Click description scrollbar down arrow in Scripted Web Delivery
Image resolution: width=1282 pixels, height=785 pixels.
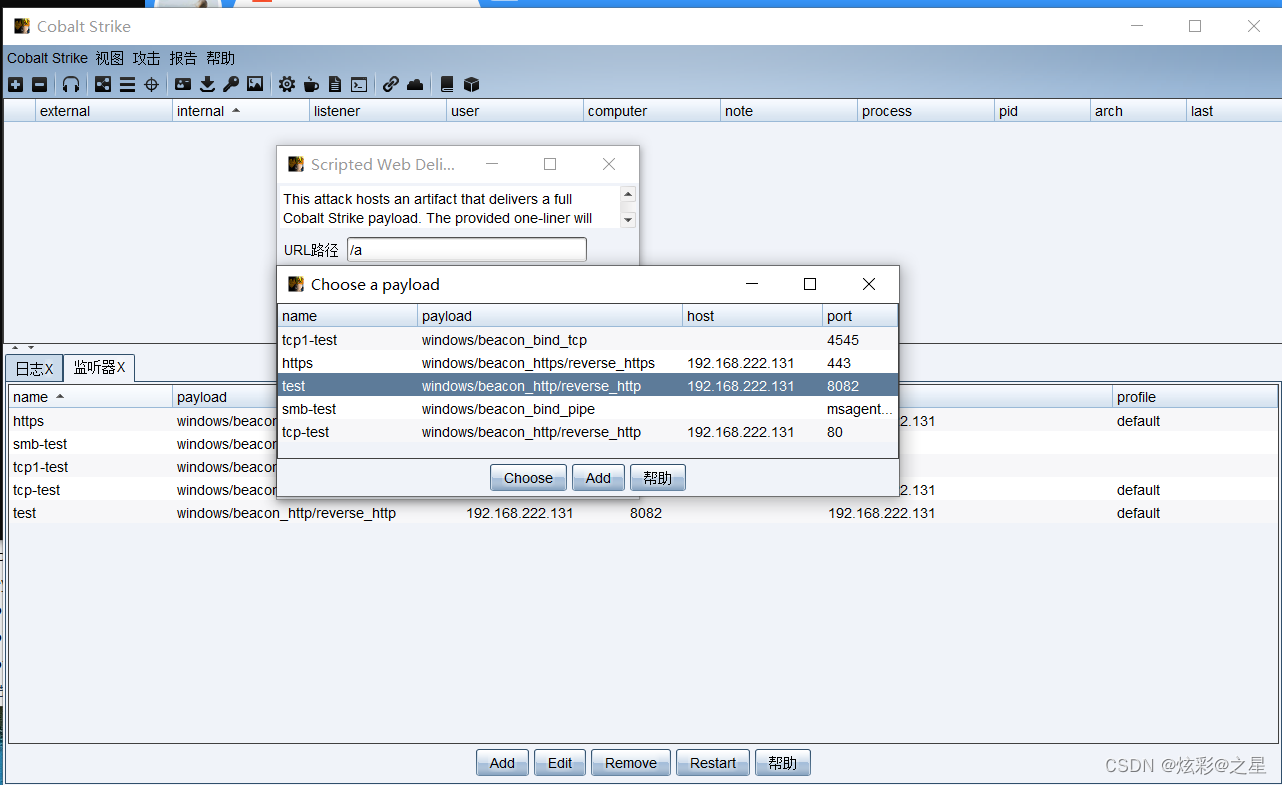628,219
